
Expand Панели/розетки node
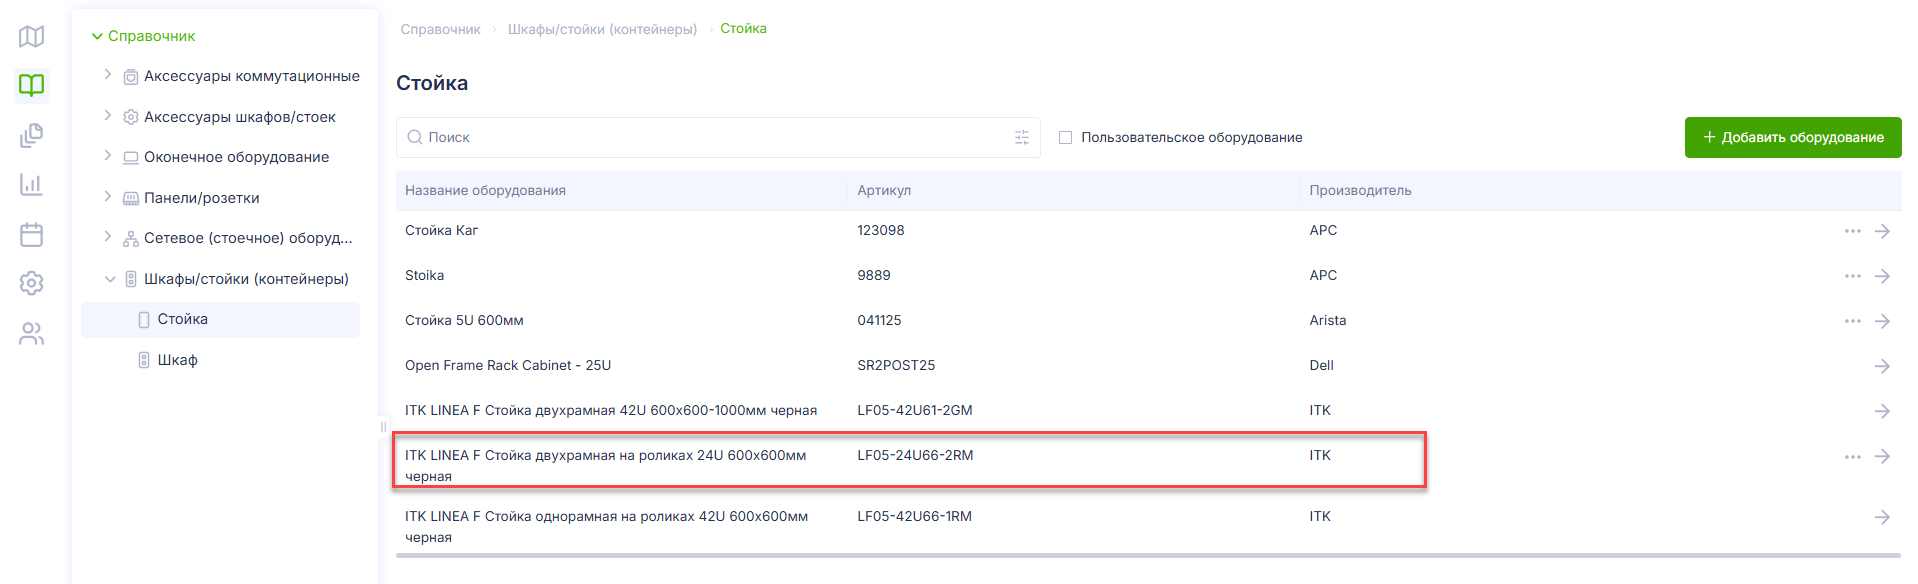point(108,197)
